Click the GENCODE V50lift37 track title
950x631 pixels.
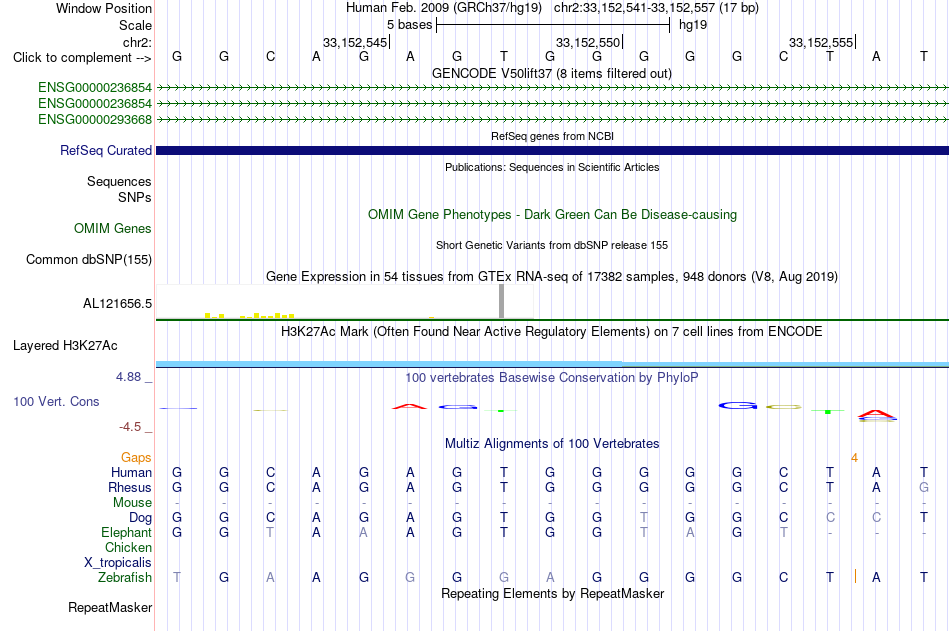552,73
